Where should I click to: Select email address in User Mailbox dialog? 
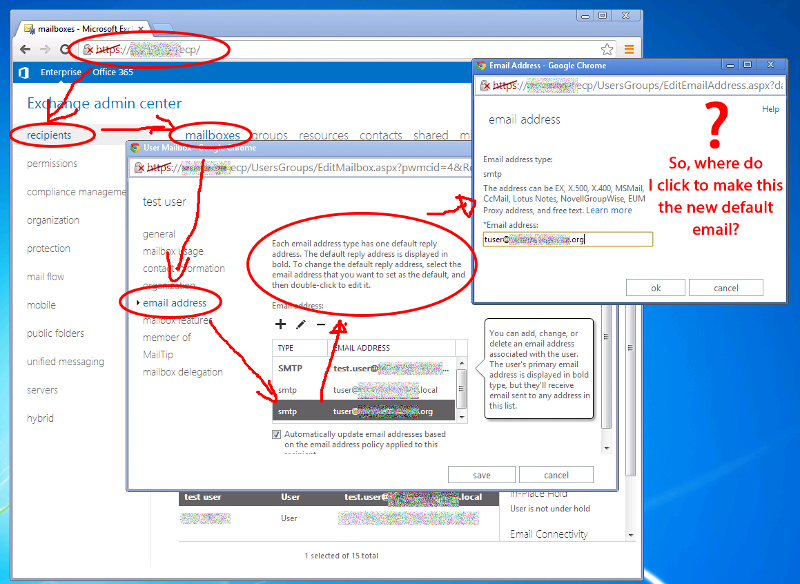click(x=174, y=303)
